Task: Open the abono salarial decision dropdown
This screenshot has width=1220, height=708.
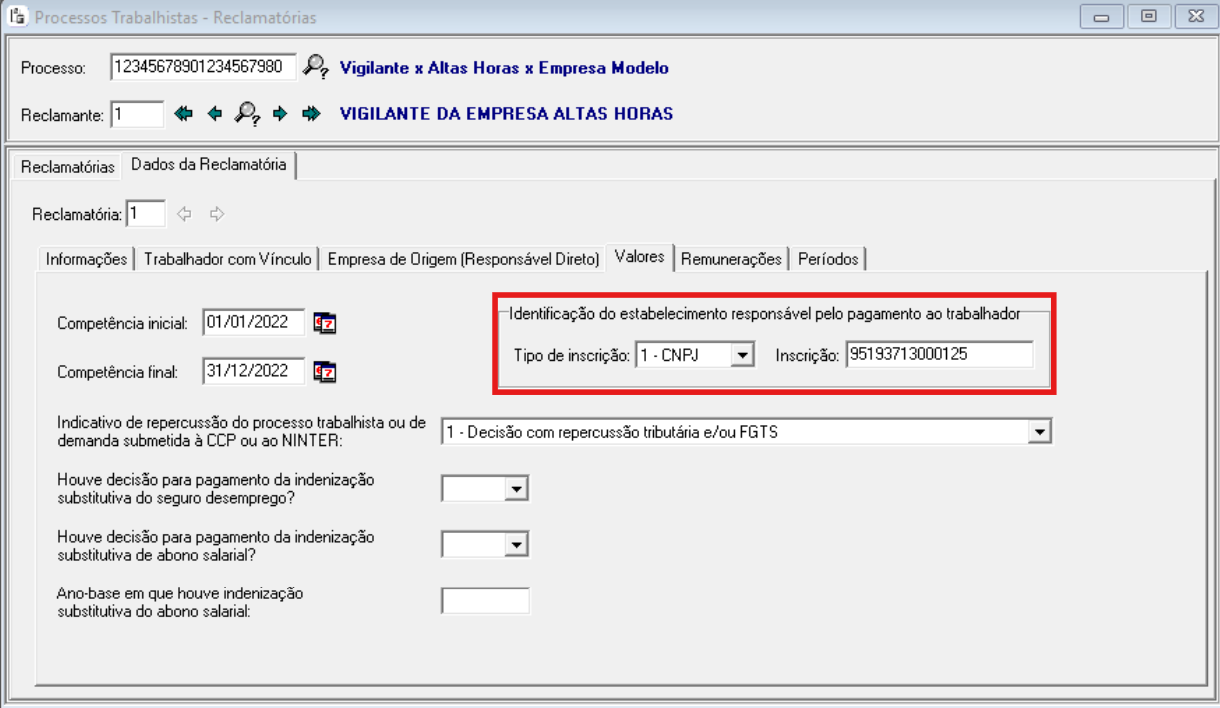Action: [x=516, y=544]
